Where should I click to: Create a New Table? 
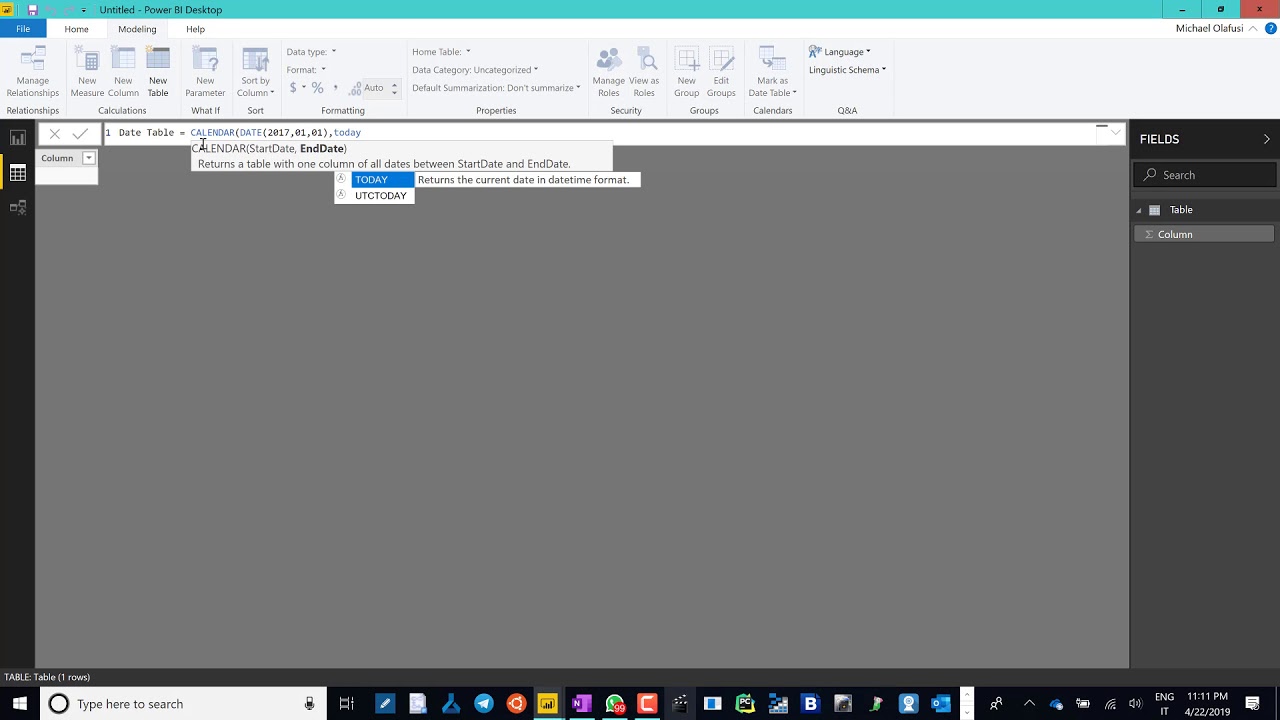pos(158,72)
